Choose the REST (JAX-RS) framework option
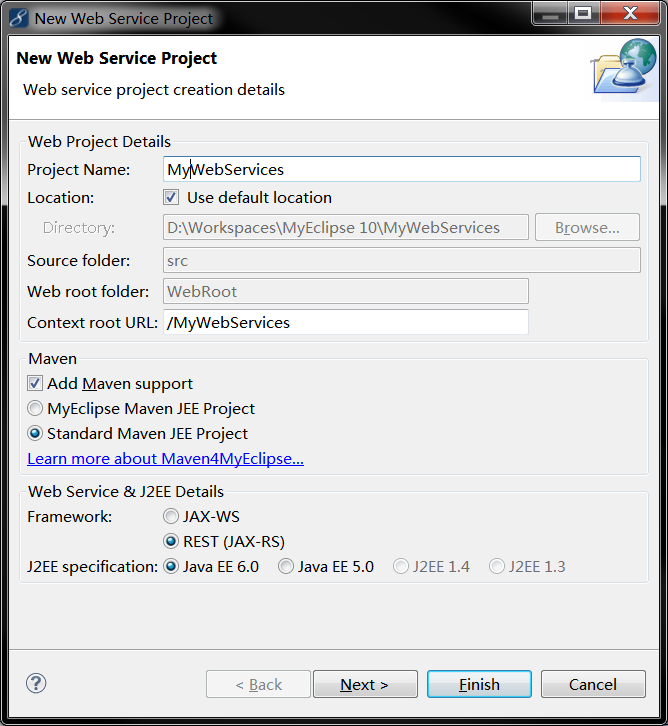Image resolution: width=668 pixels, height=726 pixels. pos(171,541)
